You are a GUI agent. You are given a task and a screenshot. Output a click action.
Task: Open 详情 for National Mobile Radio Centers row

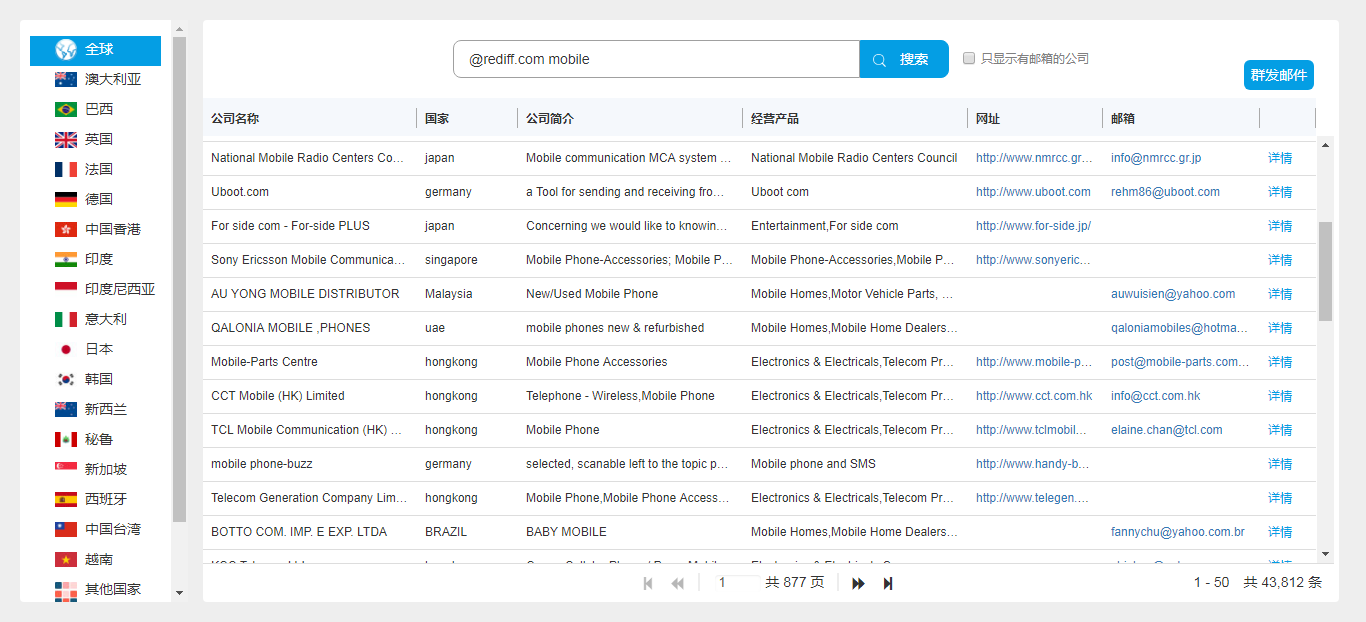1280,158
